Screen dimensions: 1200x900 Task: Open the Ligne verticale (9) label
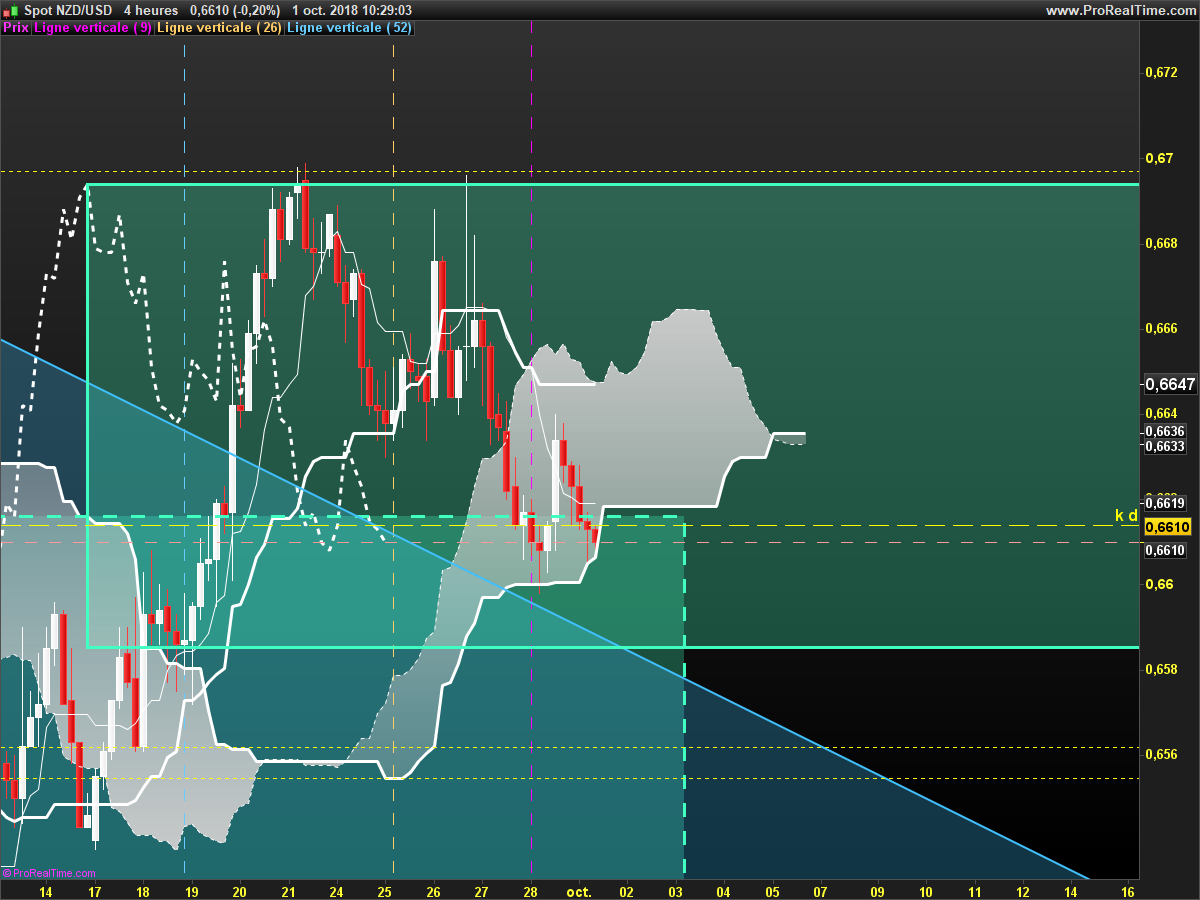coord(93,28)
